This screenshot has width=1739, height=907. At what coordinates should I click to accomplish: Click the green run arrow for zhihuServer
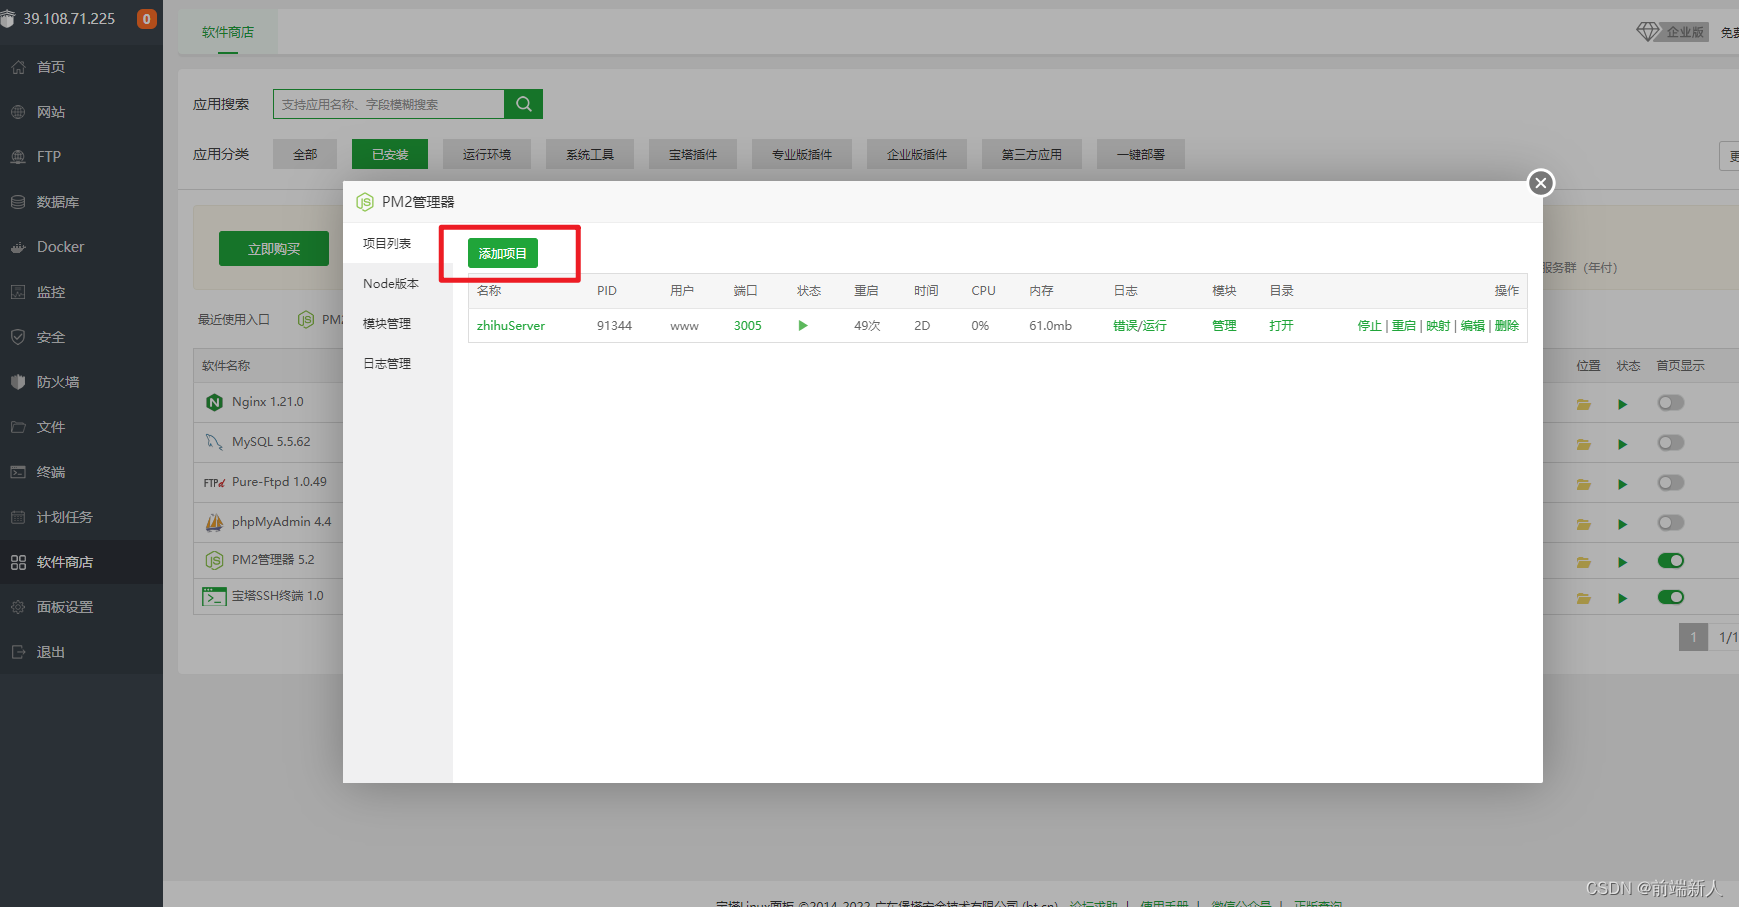(x=802, y=325)
